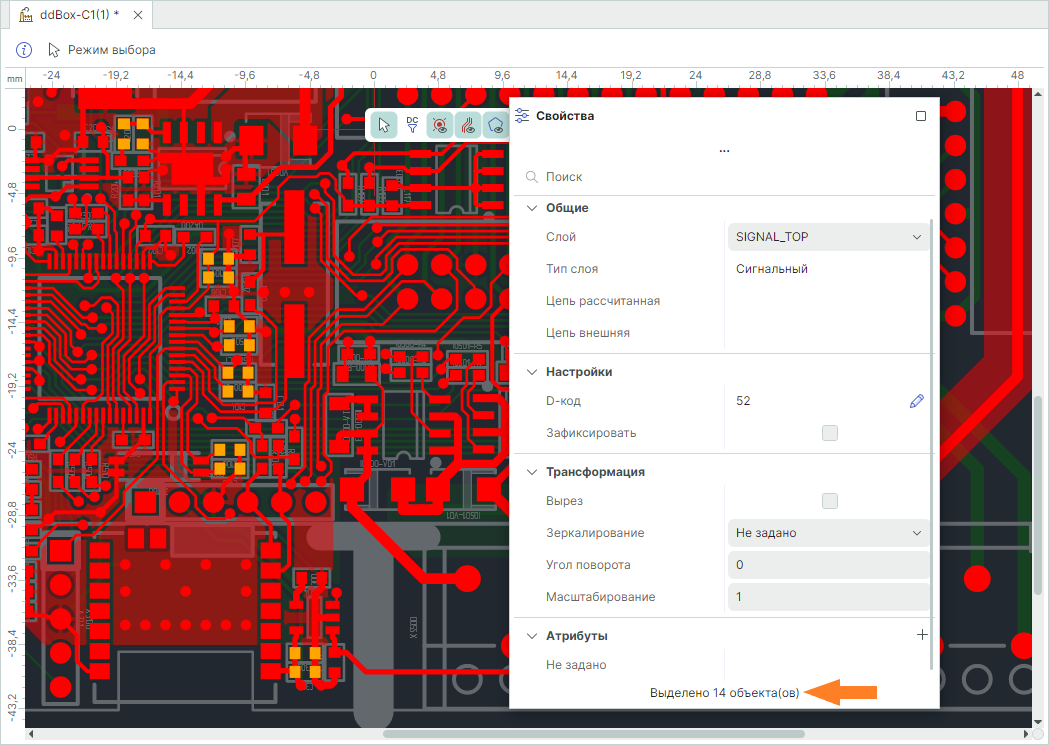This screenshot has width=1049, height=745.
Task: Switch to the ddBox-C1(1) tab
Action: [x=78, y=16]
